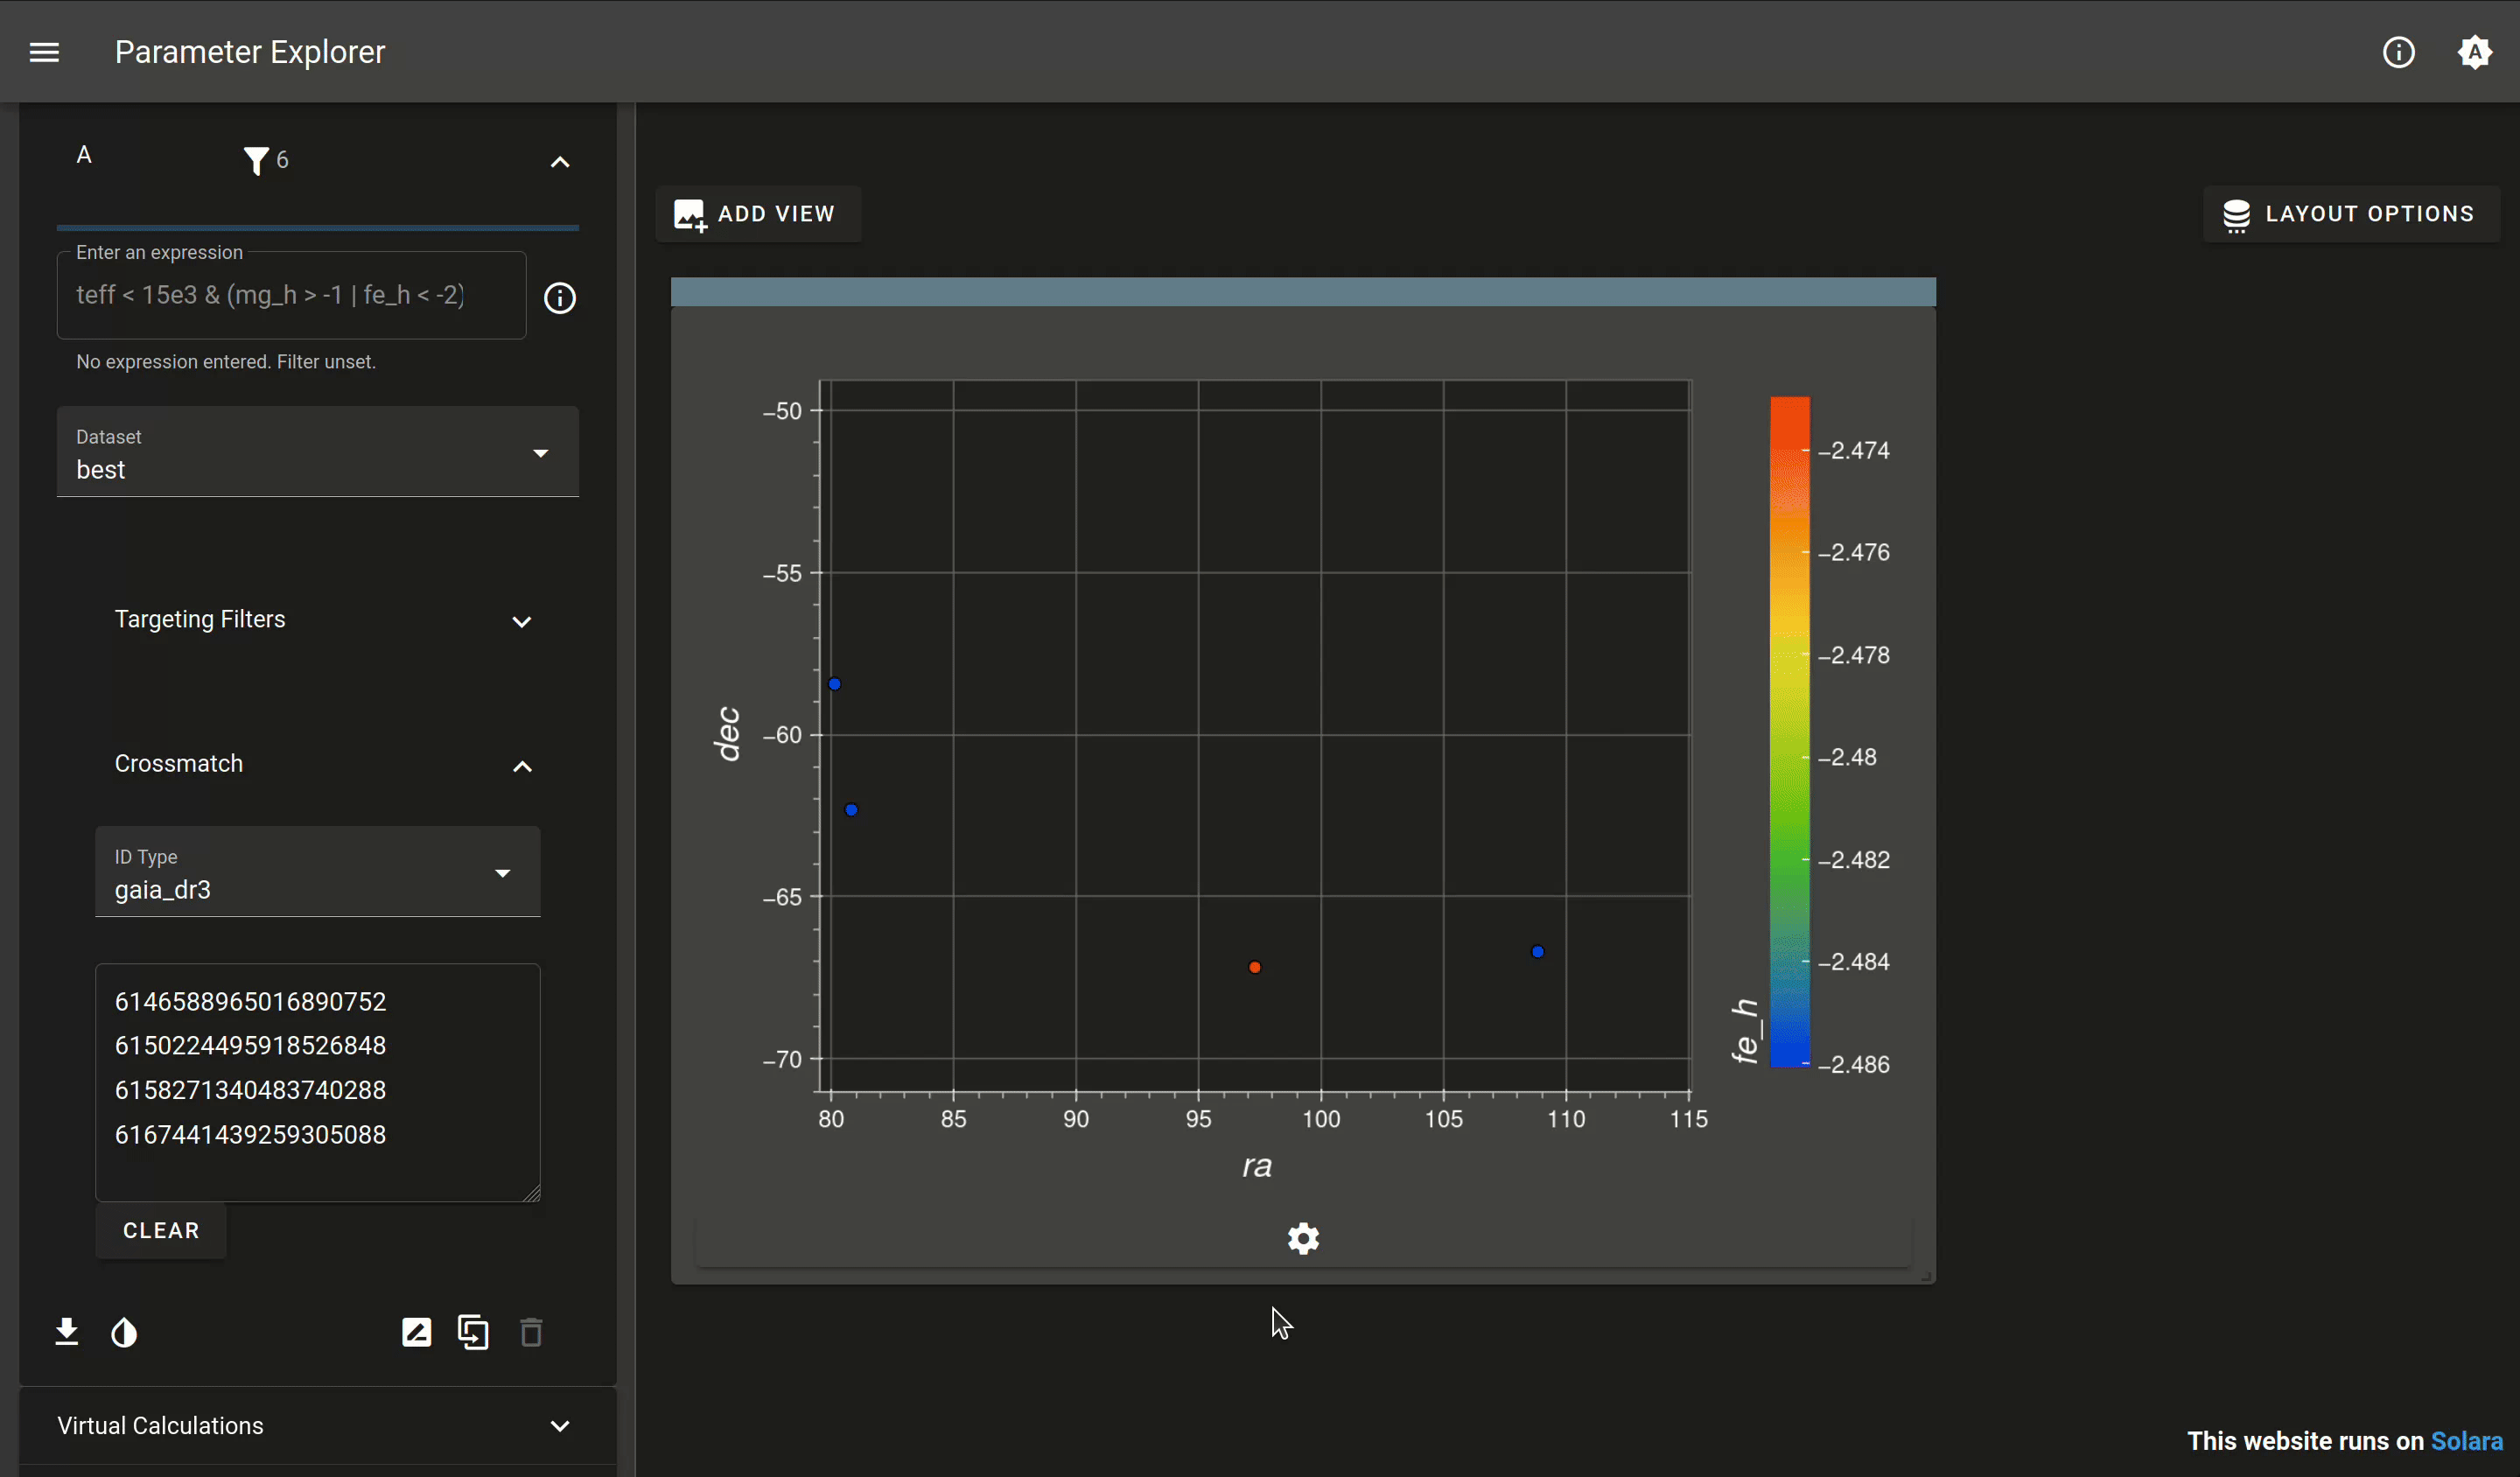Click the plot view header drag bar

point(1303,292)
